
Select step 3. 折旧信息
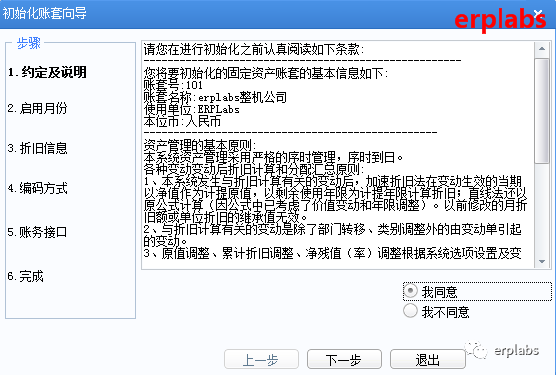pos(37,148)
